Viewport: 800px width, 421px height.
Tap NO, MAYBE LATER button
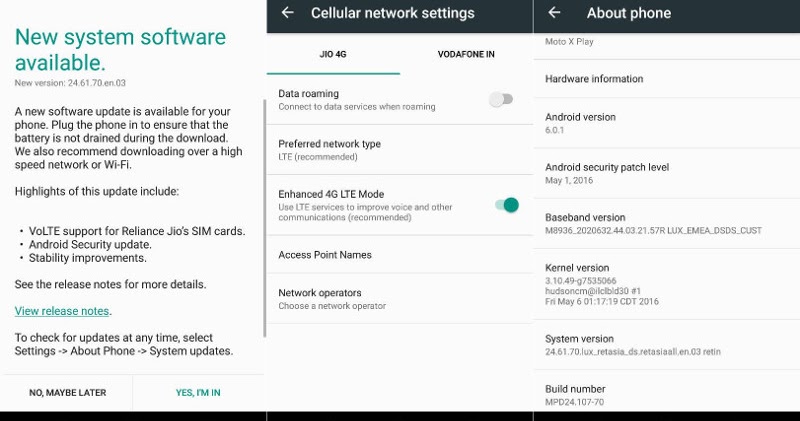[68, 392]
